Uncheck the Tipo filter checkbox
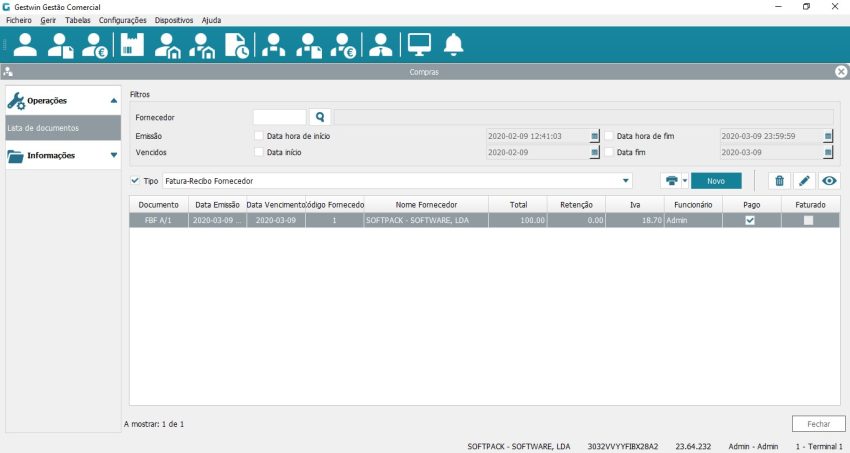Image resolution: width=850 pixels, height=453 pixels. (x=136, y=181)
